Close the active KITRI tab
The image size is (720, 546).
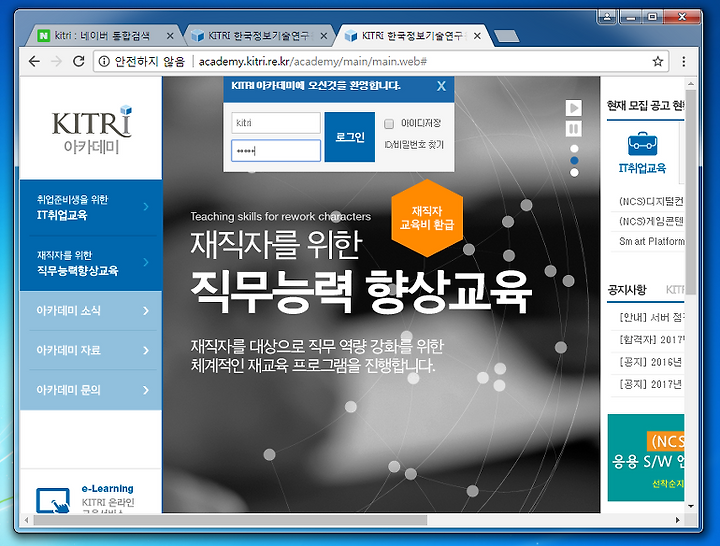[477, 36]
